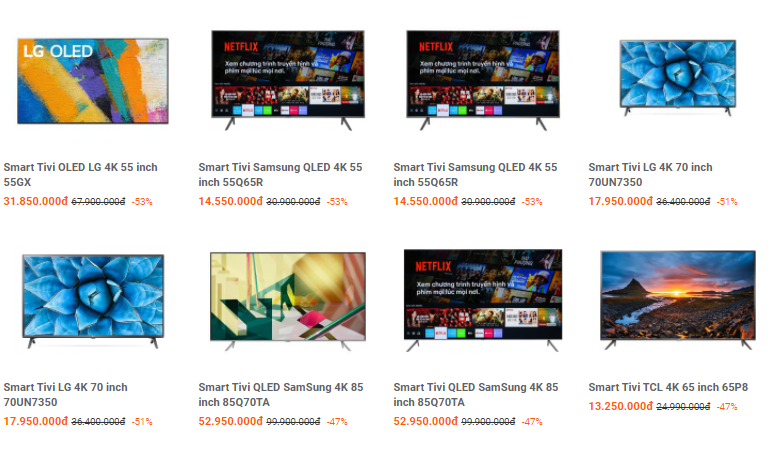
Task: Click the bottom-row crossed-out 36.400.000đ price
Action: (98, 422)
